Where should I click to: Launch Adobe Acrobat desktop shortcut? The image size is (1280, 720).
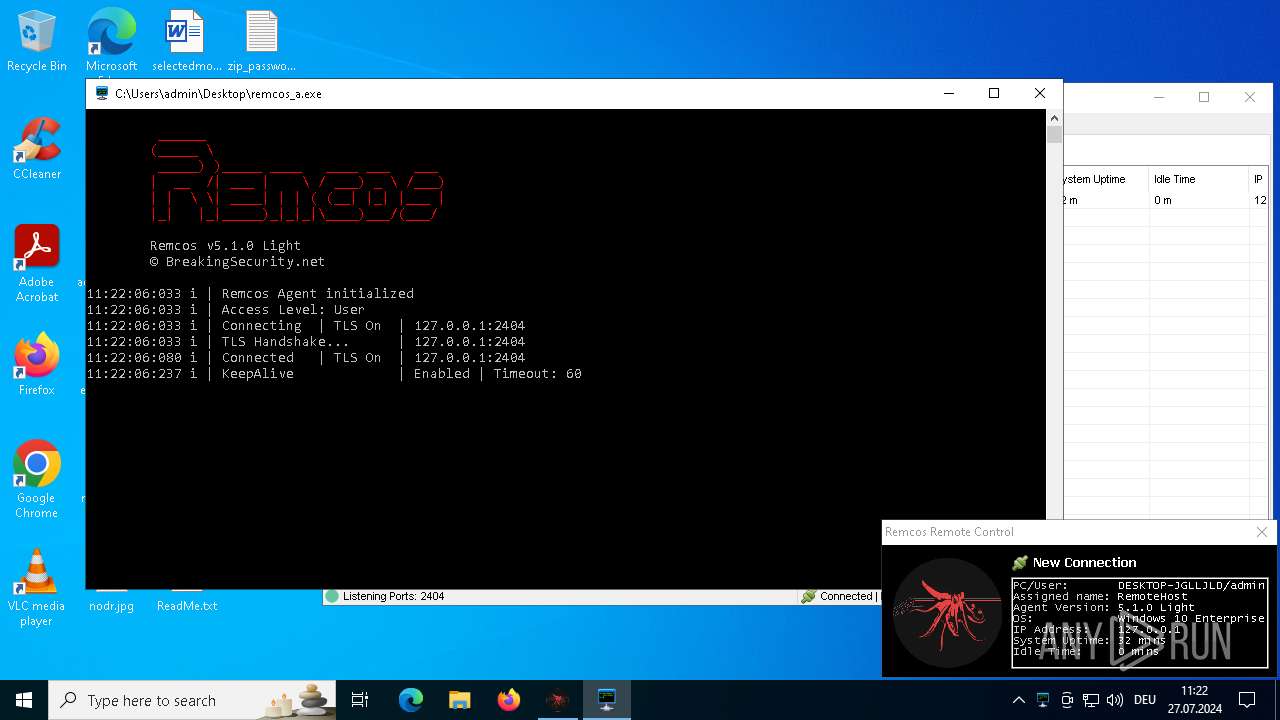[37, 263]
